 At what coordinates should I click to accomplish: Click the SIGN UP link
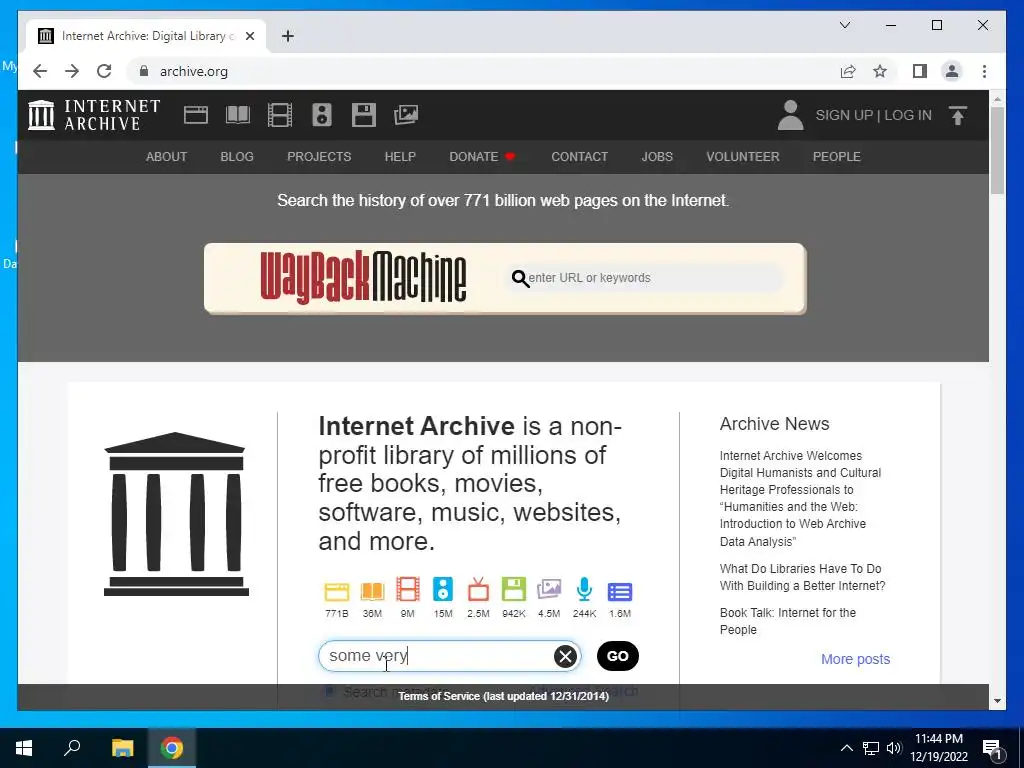tap(844, 115)
